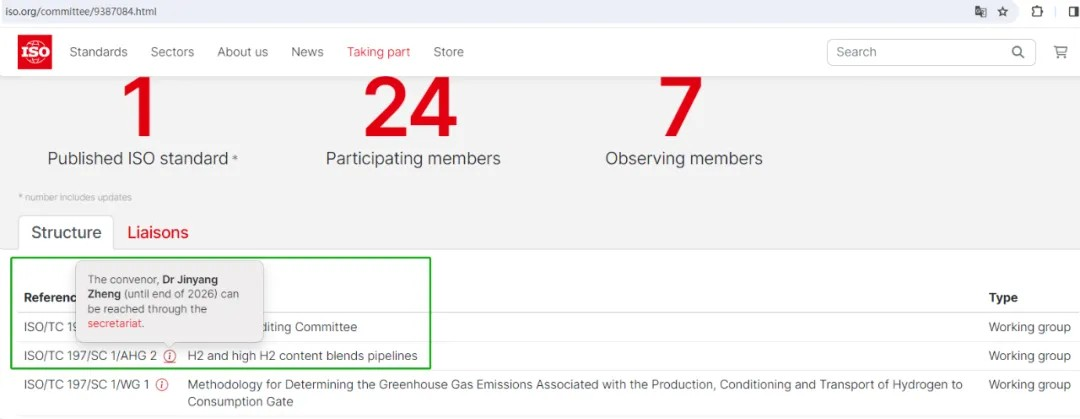Bookmark page with the star icon
This screenshot has height=419, width=1080.
pyautogui.click(x=1003, y=12)
